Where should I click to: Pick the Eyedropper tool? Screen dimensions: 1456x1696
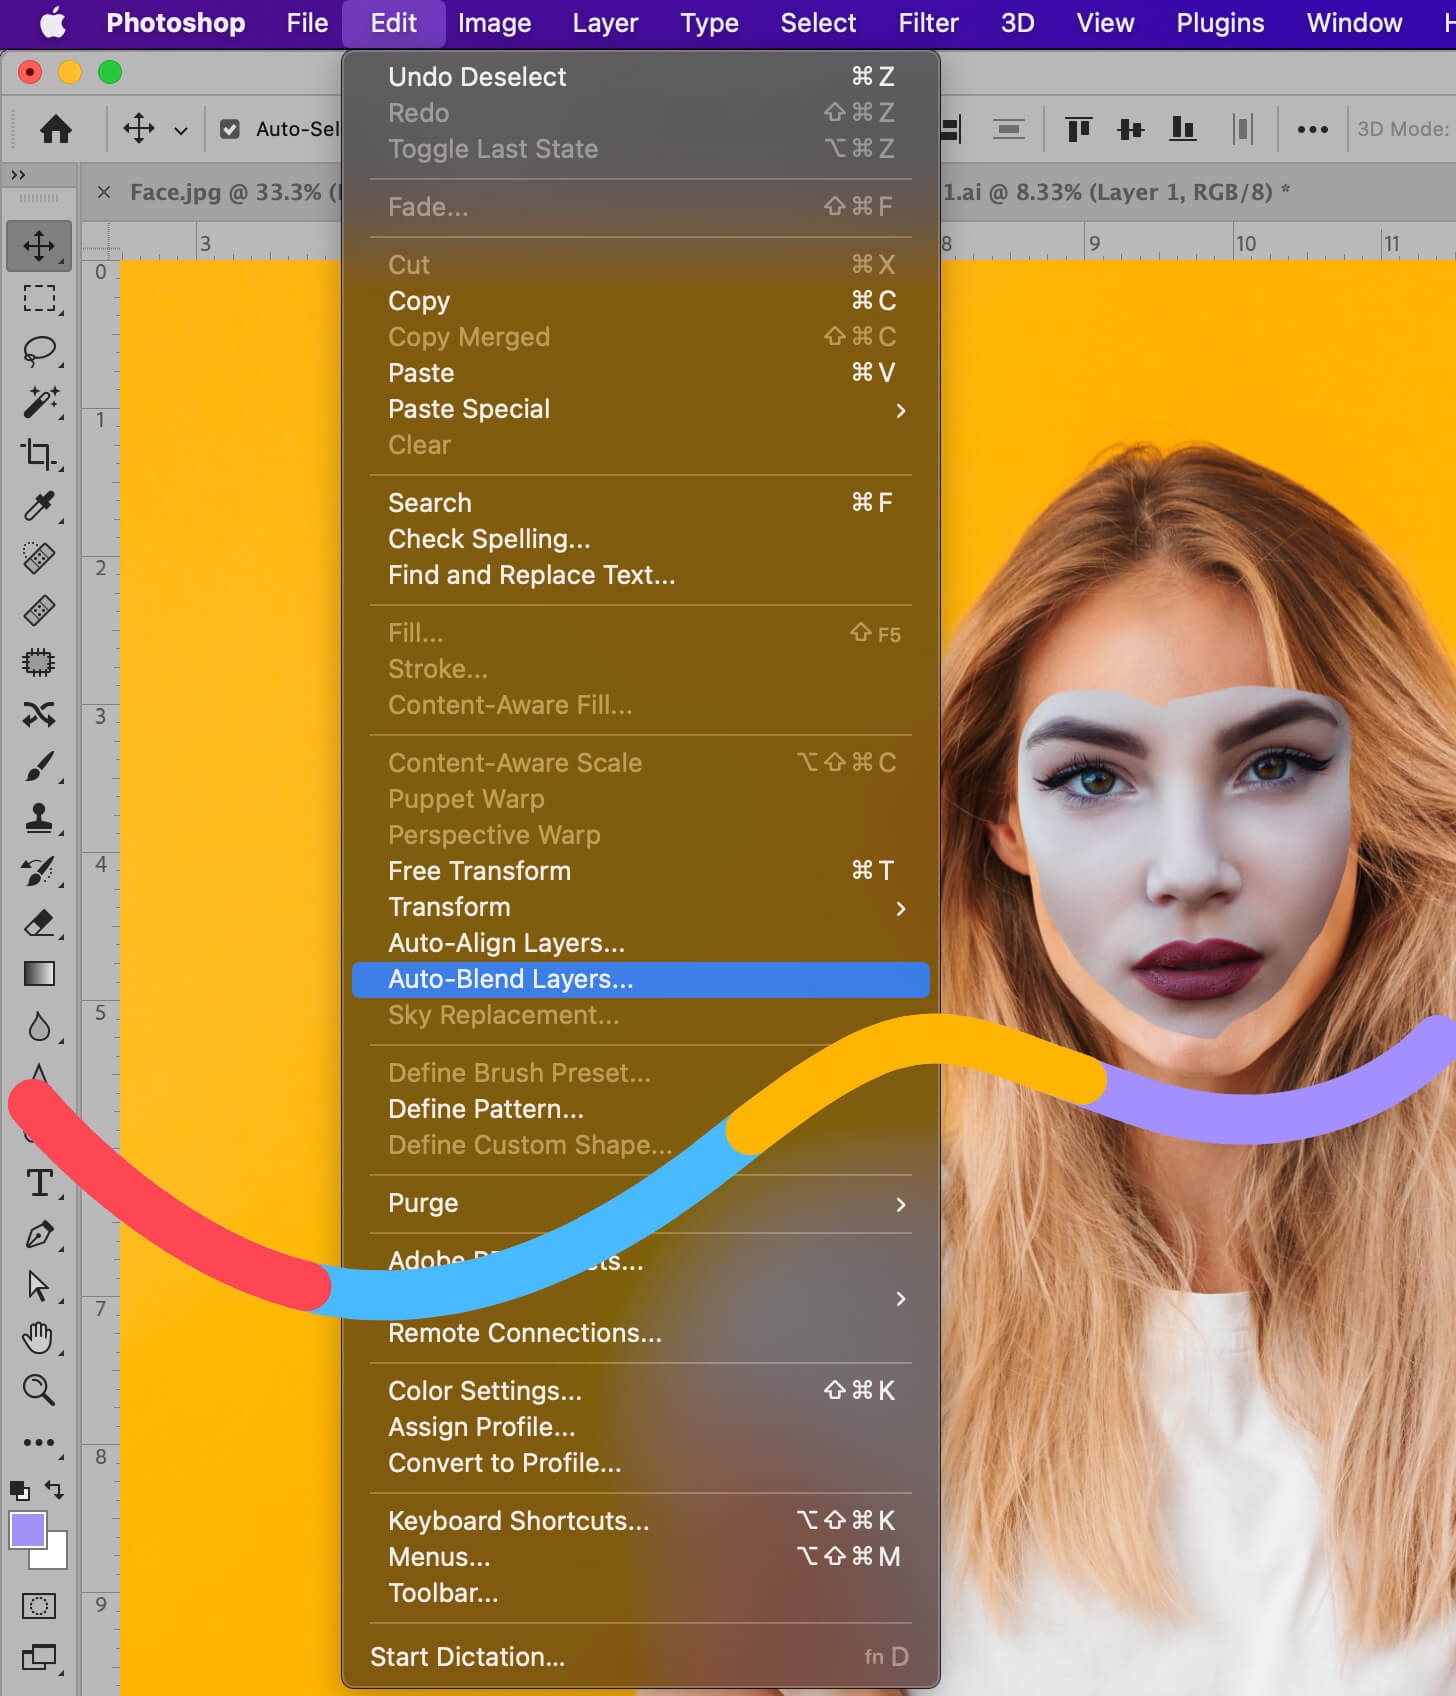pyautogui.click(x=39, y=506)
